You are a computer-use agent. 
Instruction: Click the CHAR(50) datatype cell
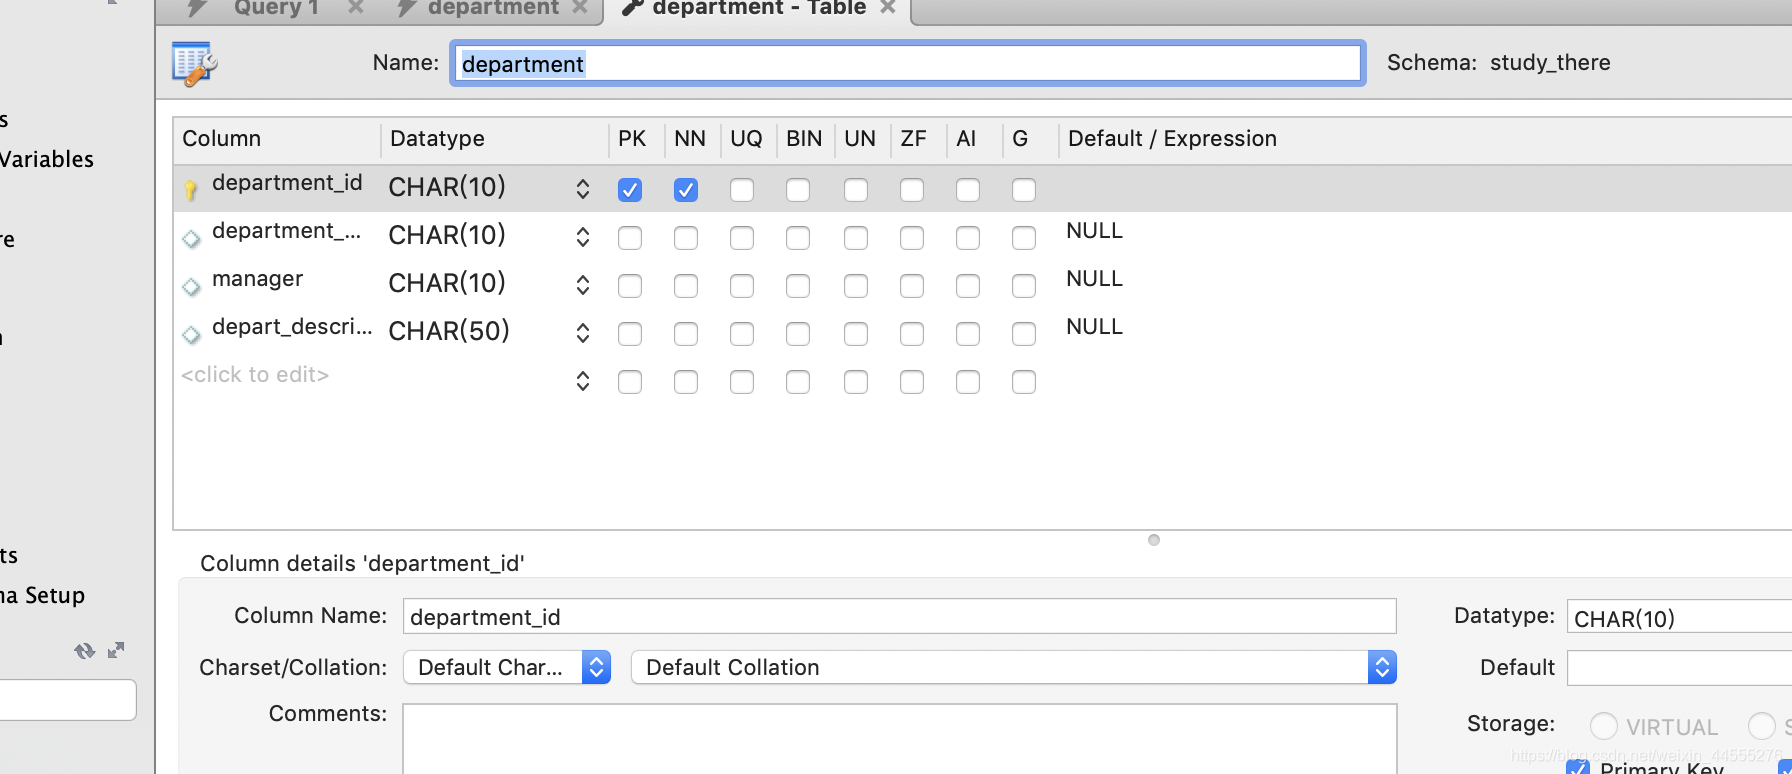[x=449, y=331]
